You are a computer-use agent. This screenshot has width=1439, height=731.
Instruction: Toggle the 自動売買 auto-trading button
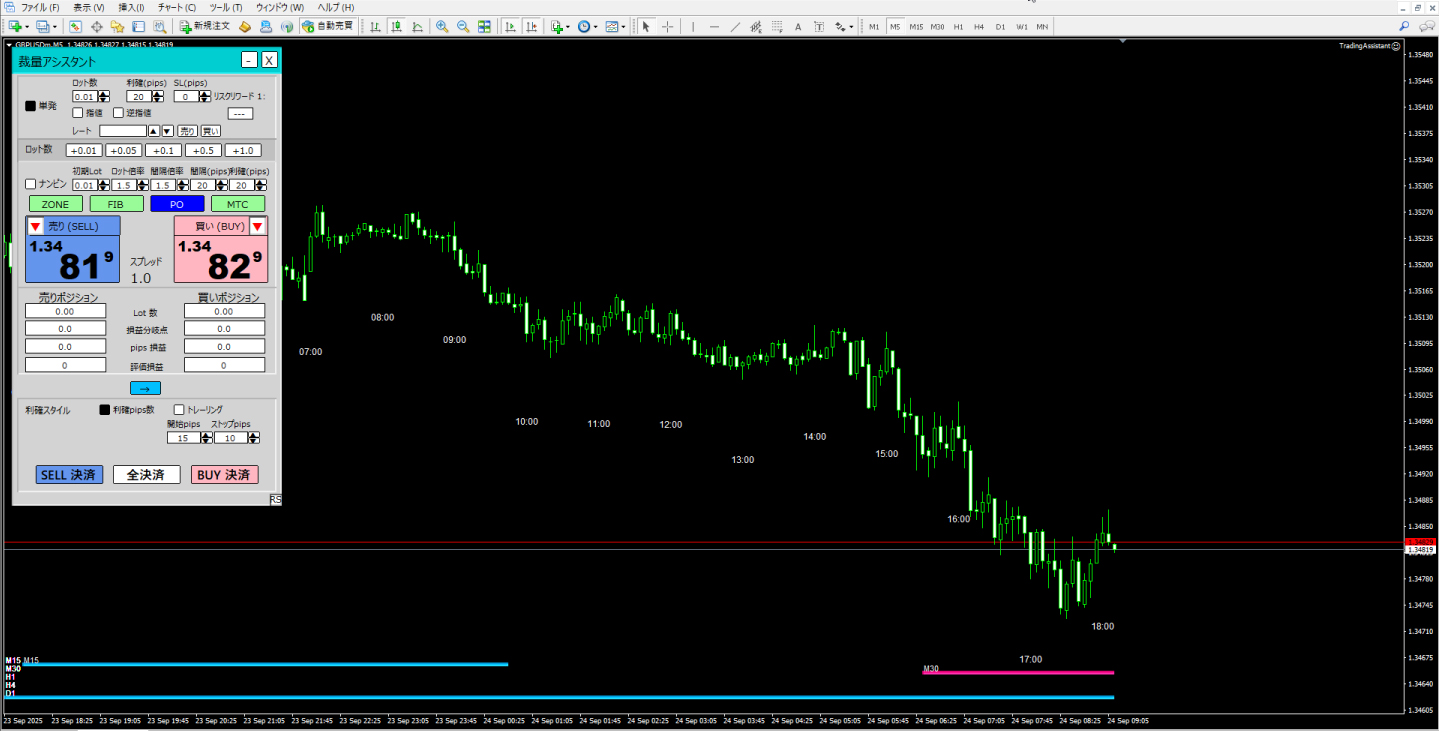click(327, 26)
